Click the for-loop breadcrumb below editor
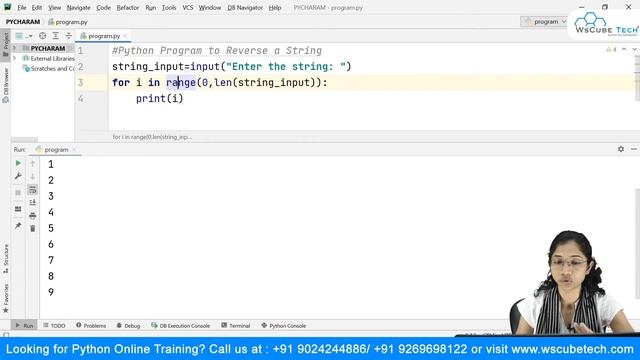640x360 pixels. pyautogui.click(x=152, y=137)
